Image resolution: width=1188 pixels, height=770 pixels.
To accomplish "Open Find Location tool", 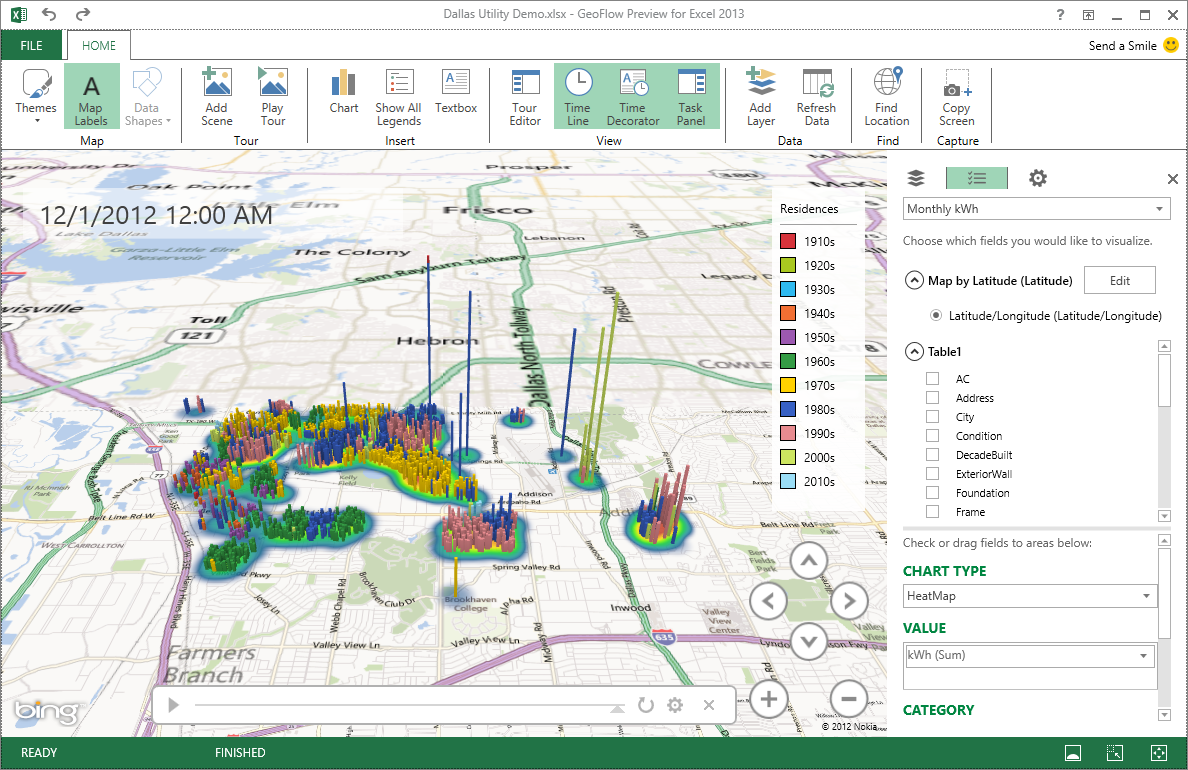I will tap(886, 95).
